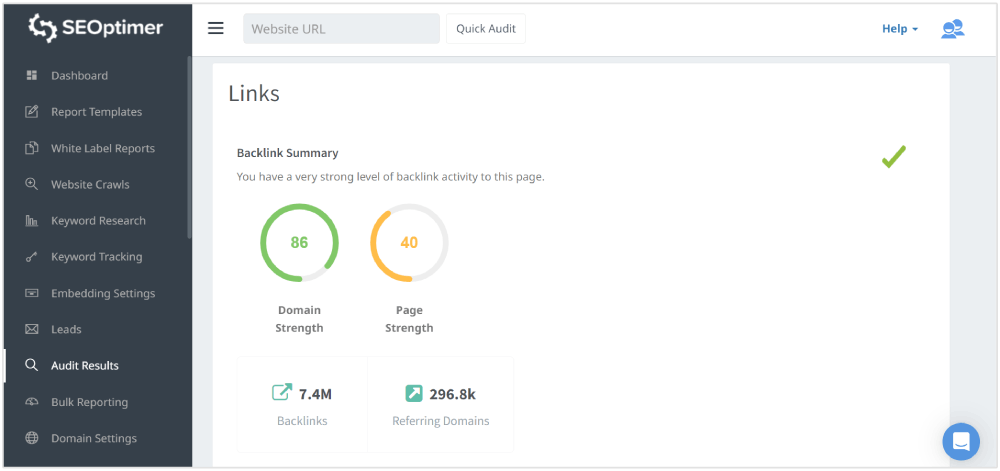Go to White Label Reports
The width and height of the screenshot is (1000, 471).
click(x=102, y=148)
